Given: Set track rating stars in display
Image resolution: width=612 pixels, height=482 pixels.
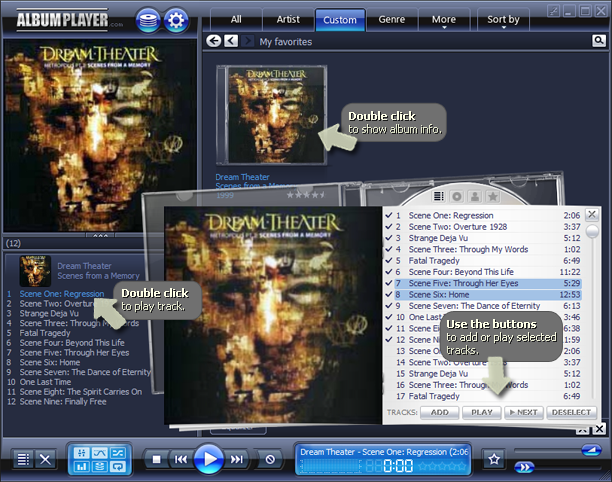Looking at the screenshot, I should coord(442,466).
